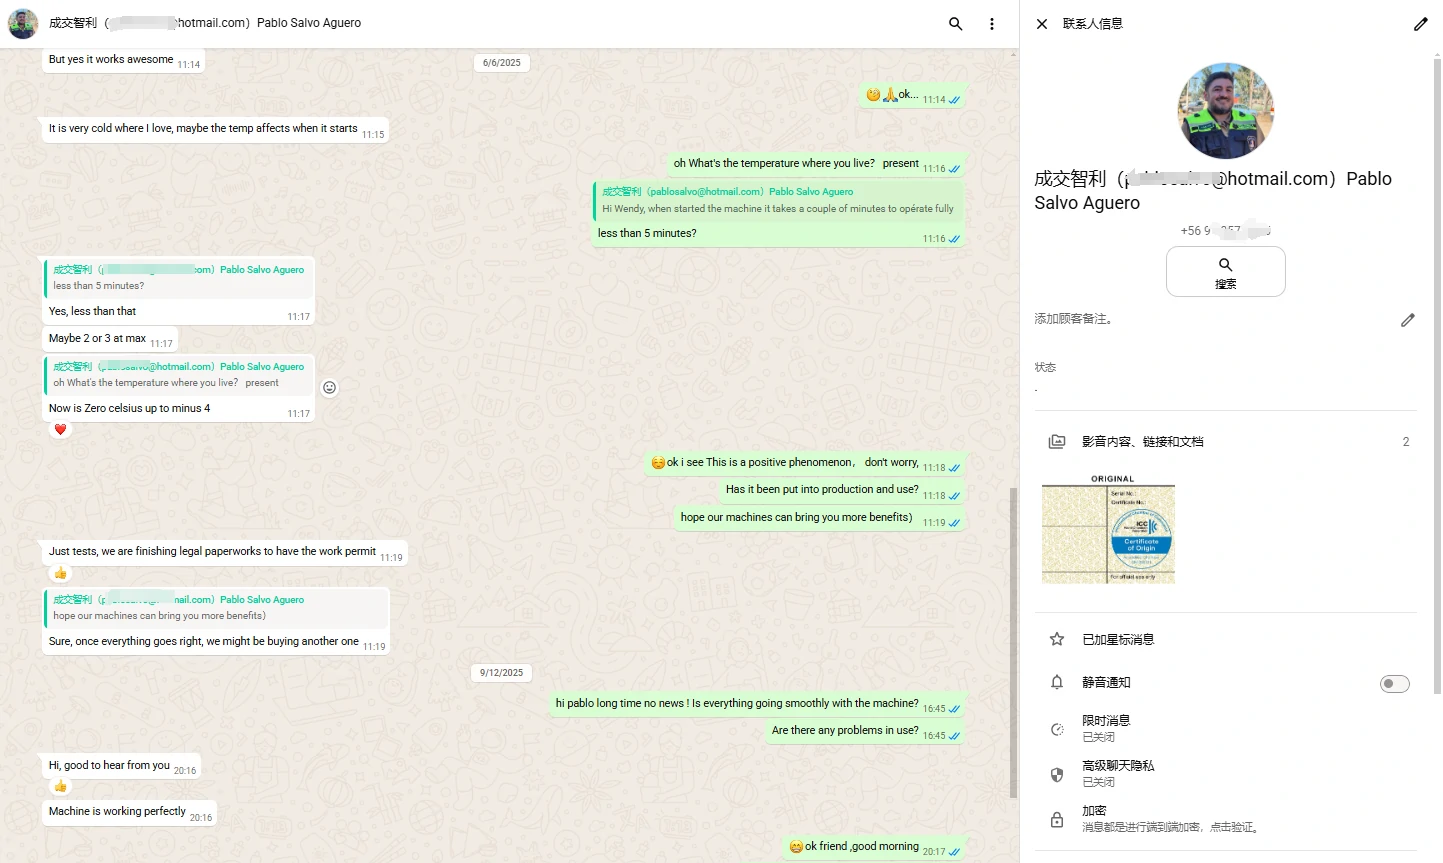Click the encryption lock icon
The width and height of the screenshot is (1443, 863).
click(x=1056, y=820)
